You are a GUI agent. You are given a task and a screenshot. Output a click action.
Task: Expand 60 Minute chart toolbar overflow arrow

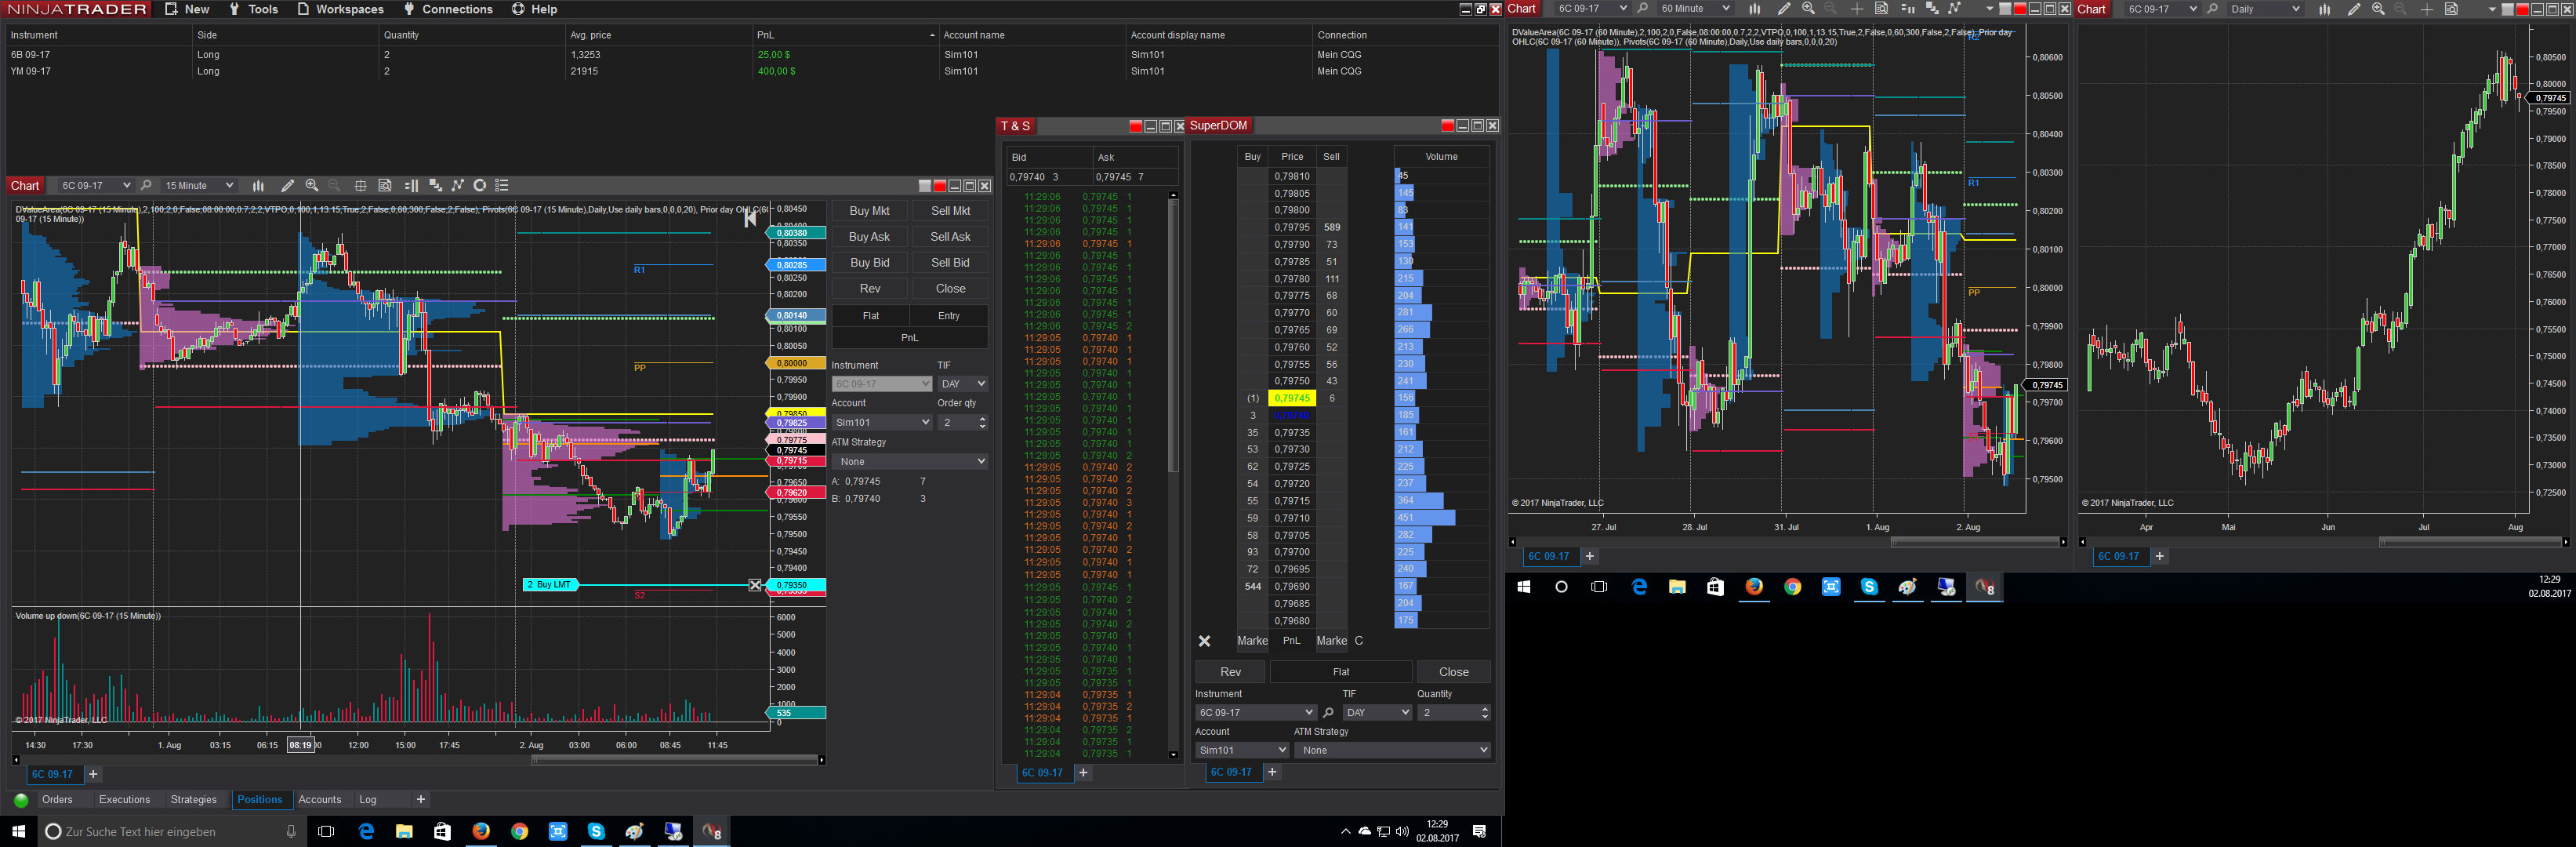click(x=1989, y=9)
